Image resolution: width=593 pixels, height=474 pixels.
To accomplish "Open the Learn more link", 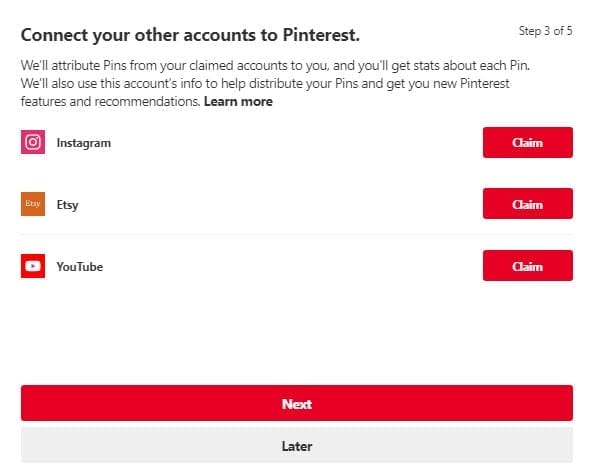I will tap(238, 101).
